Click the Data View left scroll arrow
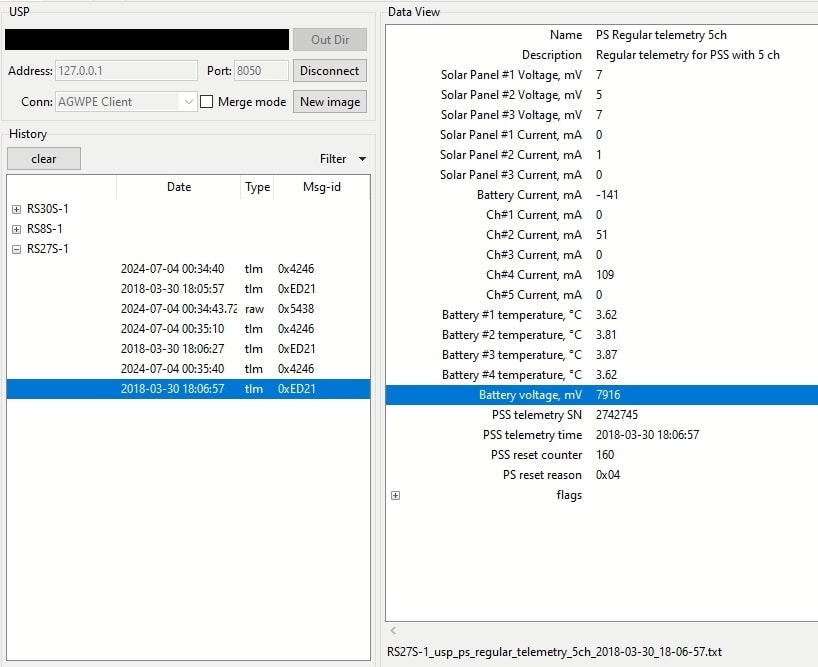Image resolution: width=818 pixels, height=667 pixels. click(393, 630)
